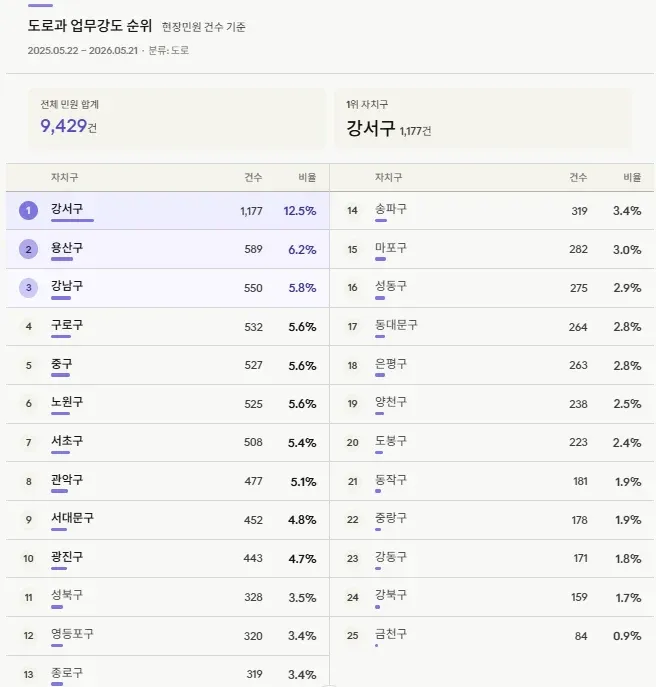Click the 275 count for 성동구

pos(578,288)
